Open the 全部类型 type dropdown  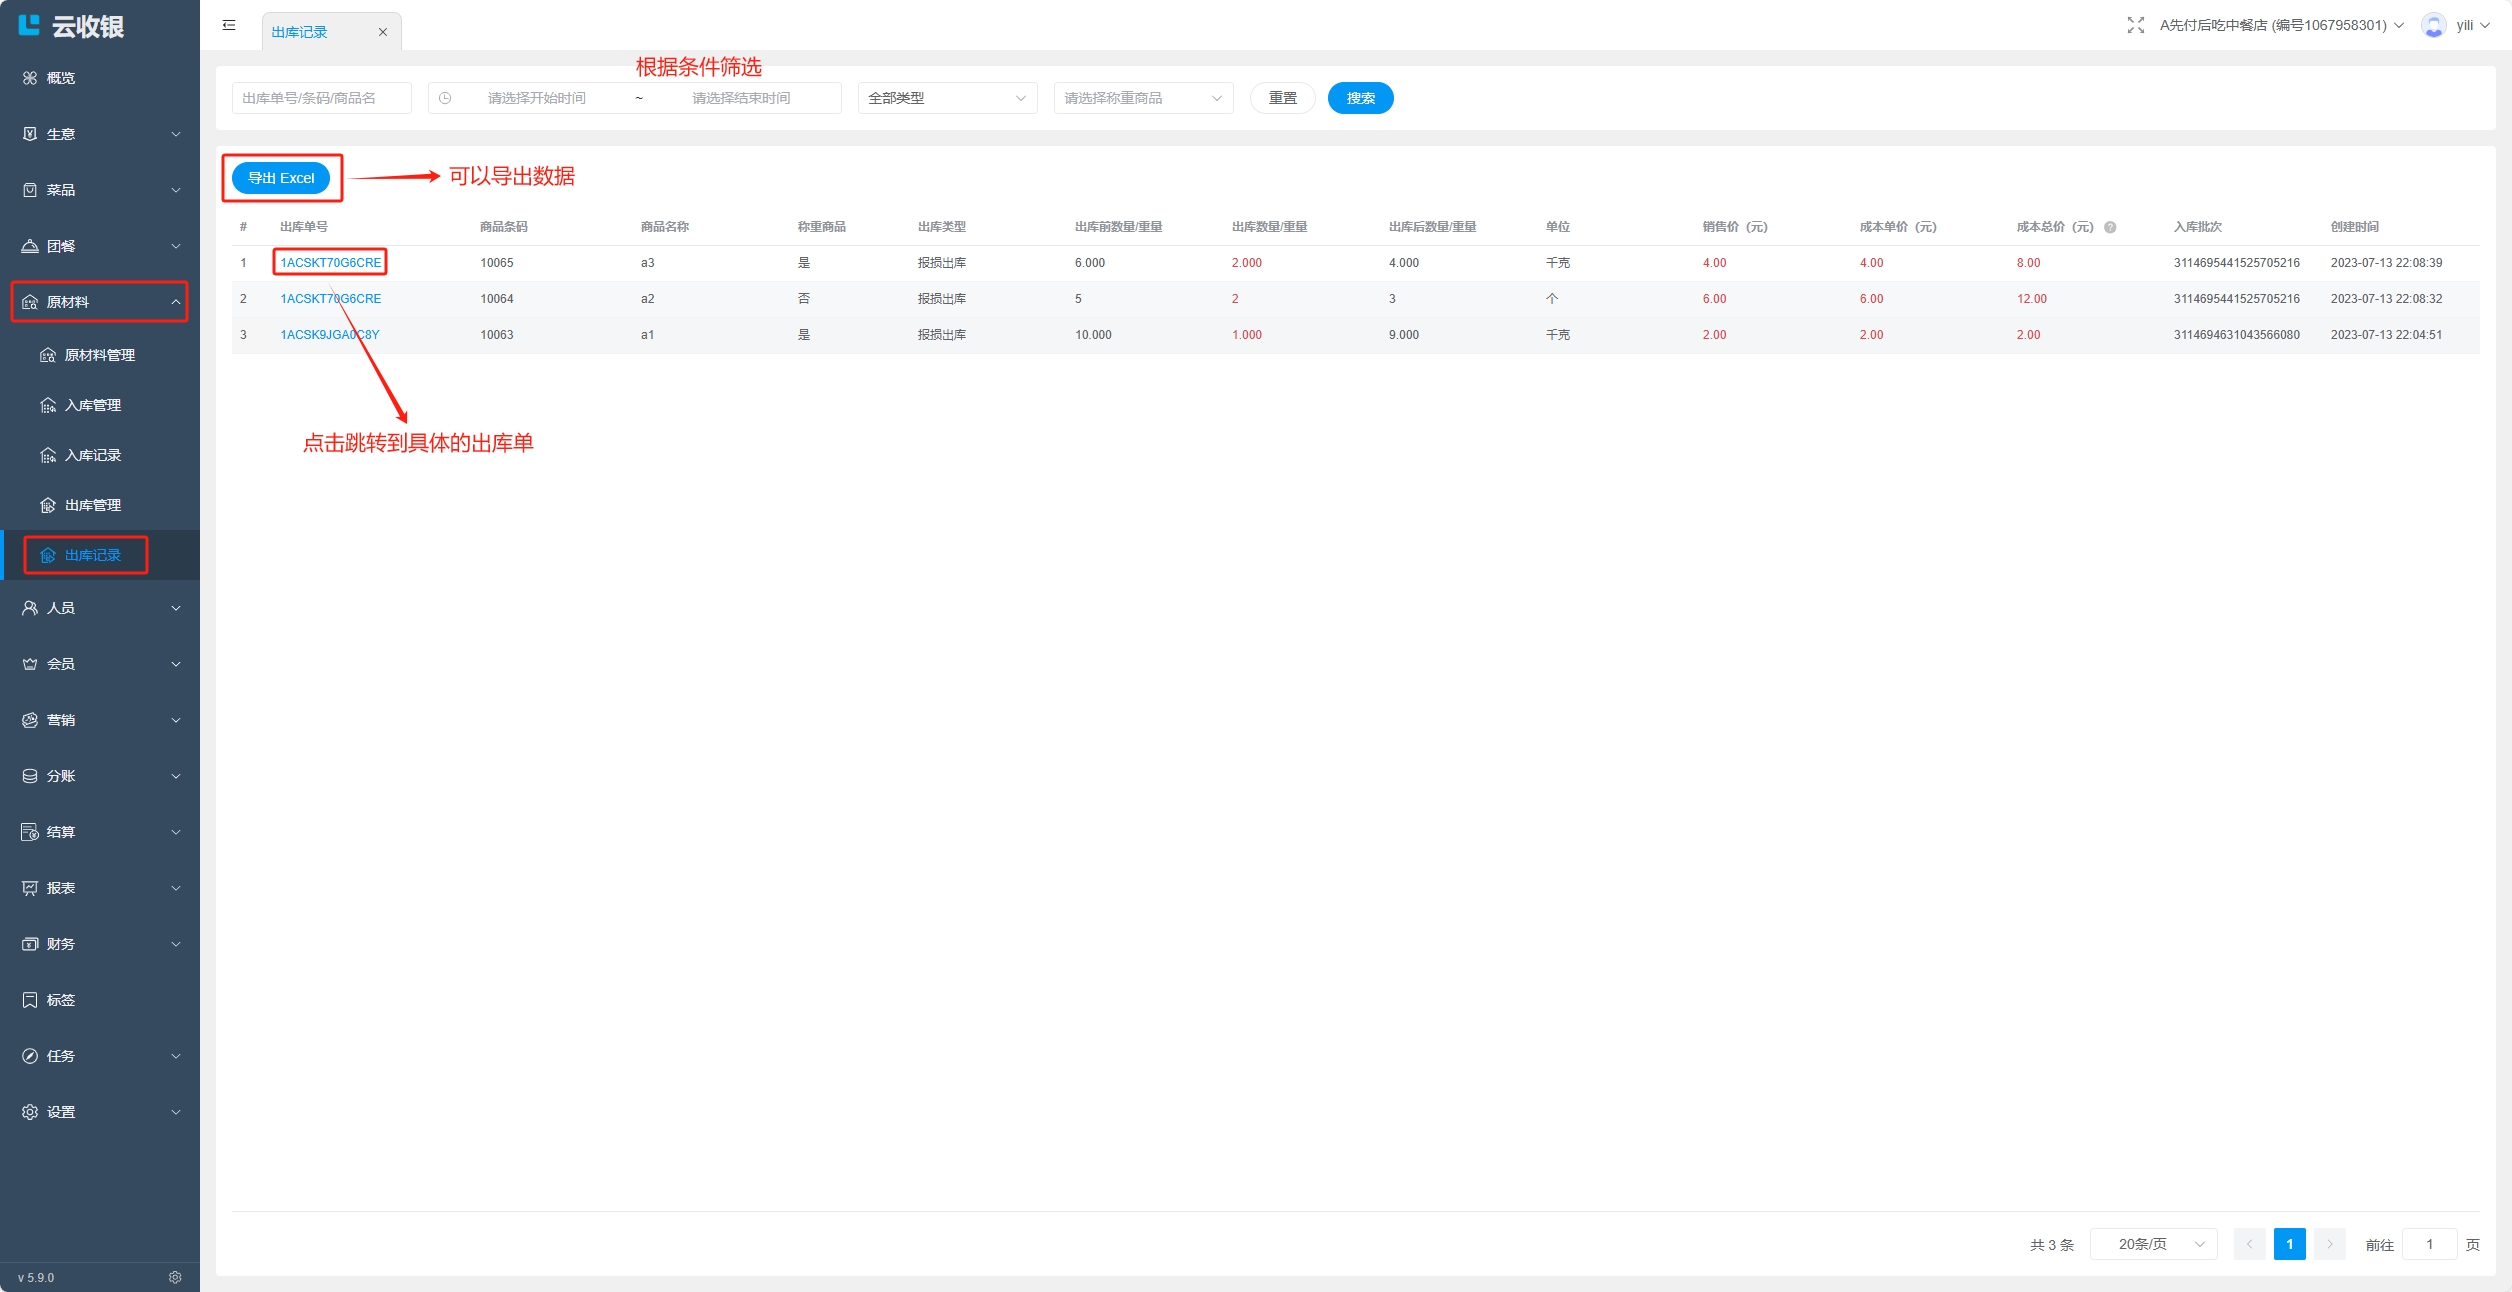click(946, 98)
